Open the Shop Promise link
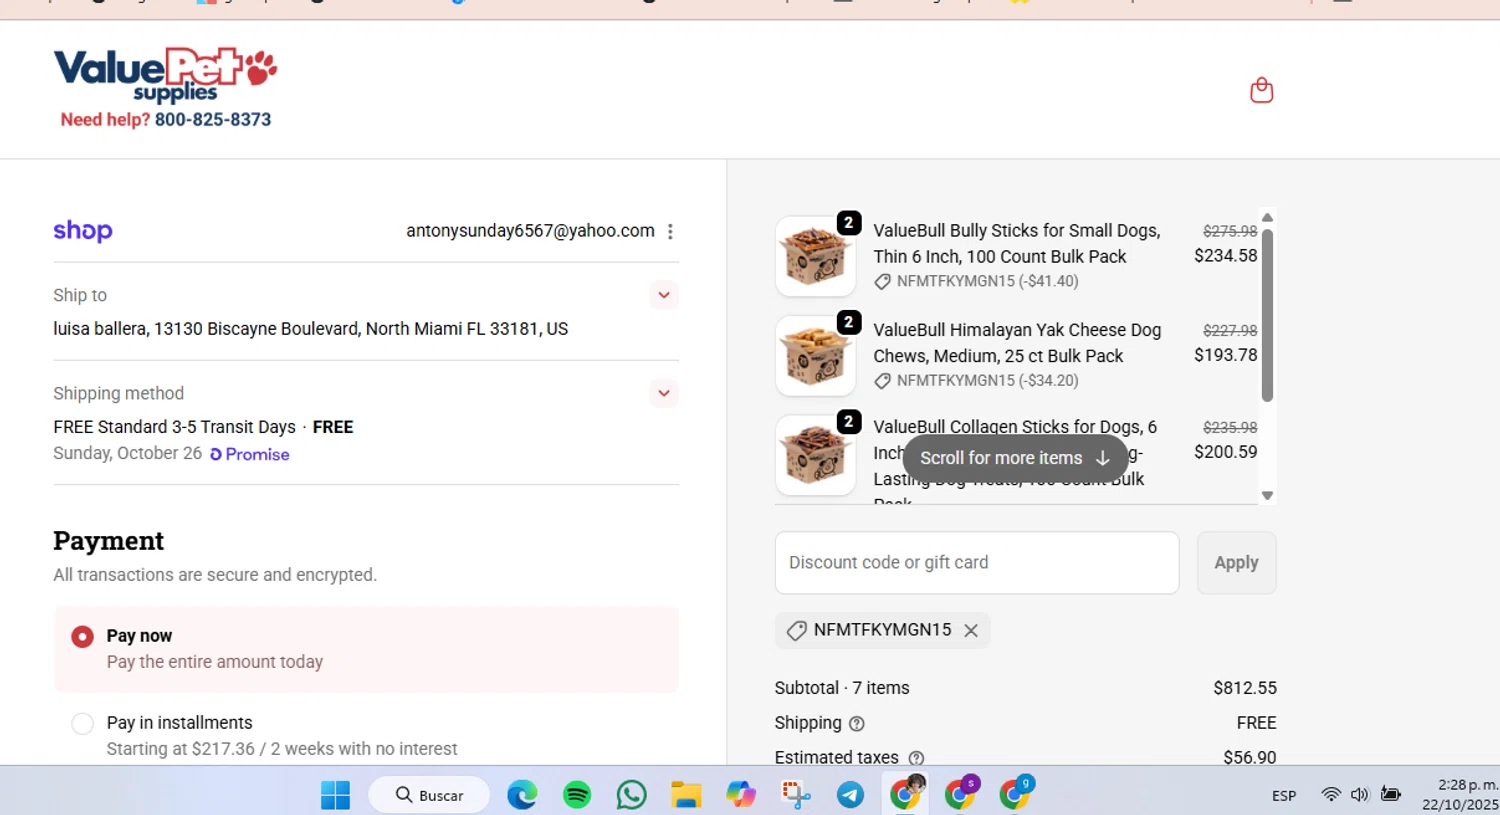The width and height of the screenshot is (1500, 815). [x=250, y=454]
